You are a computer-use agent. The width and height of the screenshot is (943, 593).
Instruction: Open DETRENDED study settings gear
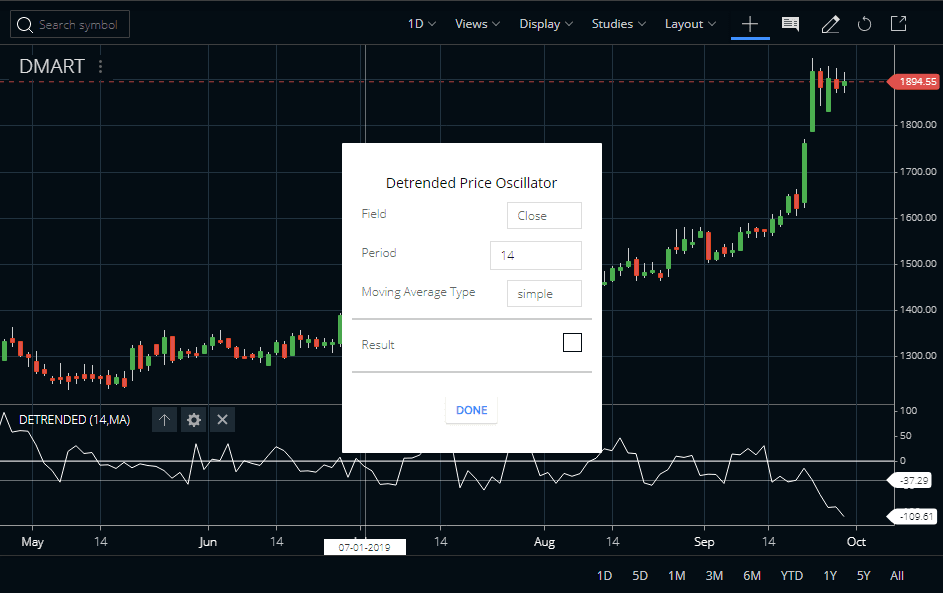click(x=194, y=420)
